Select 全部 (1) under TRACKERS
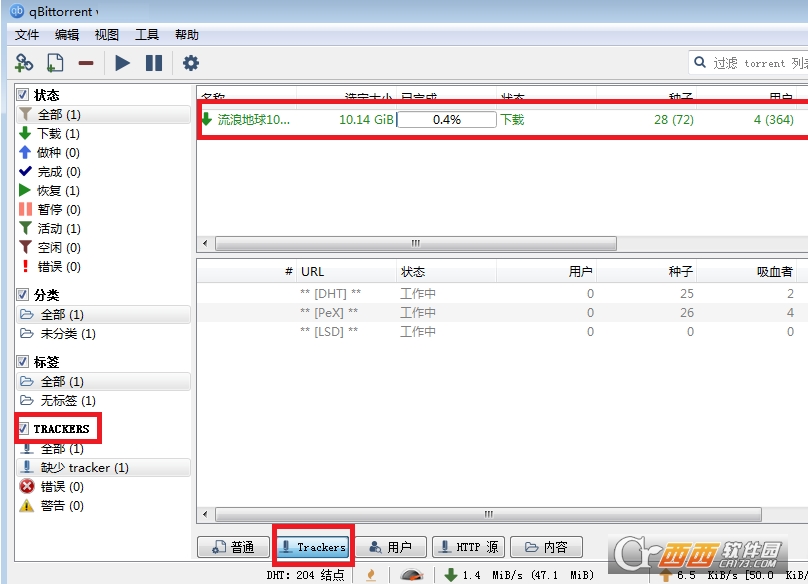 pos(104,448)
